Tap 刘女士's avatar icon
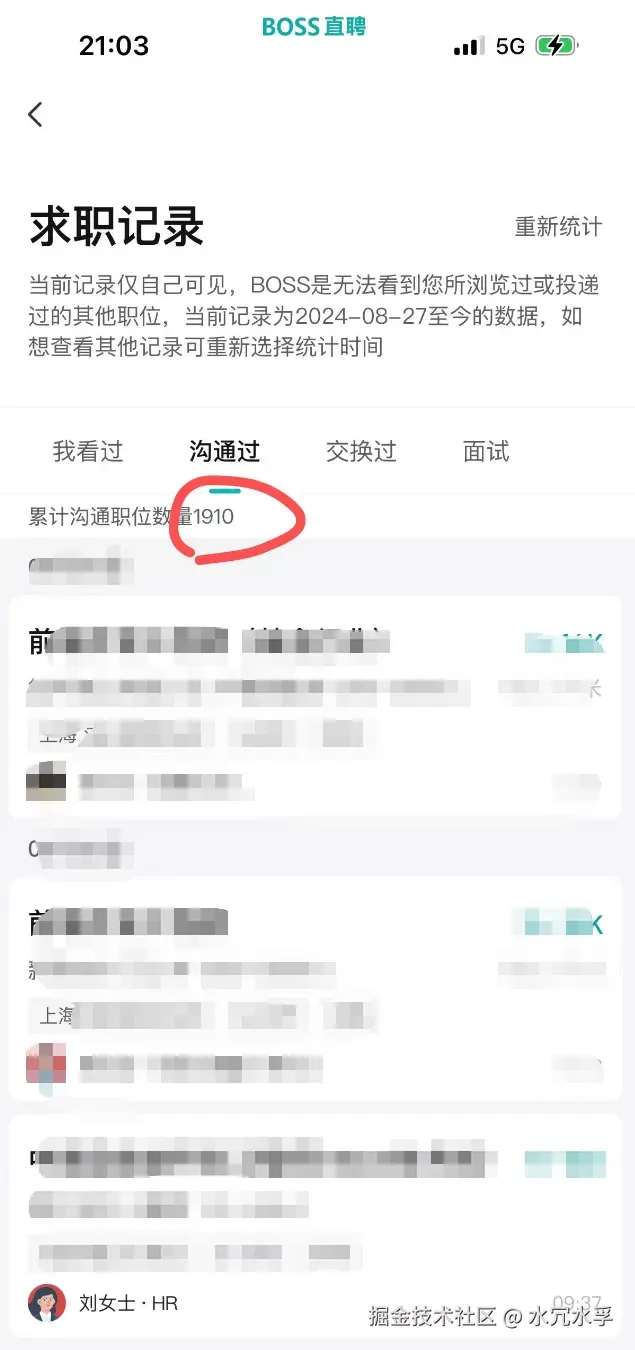635x1350 pixels. [x=47, y=1303]
